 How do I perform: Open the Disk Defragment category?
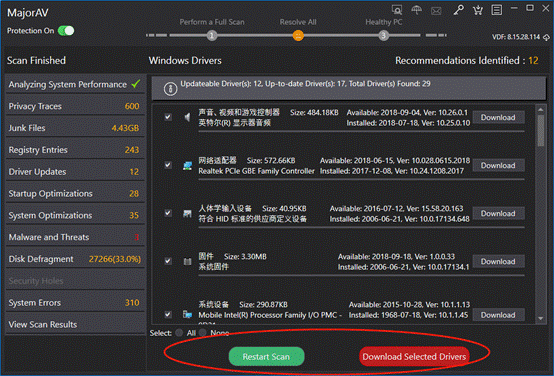pyautogui.click(x=75, y=259)
